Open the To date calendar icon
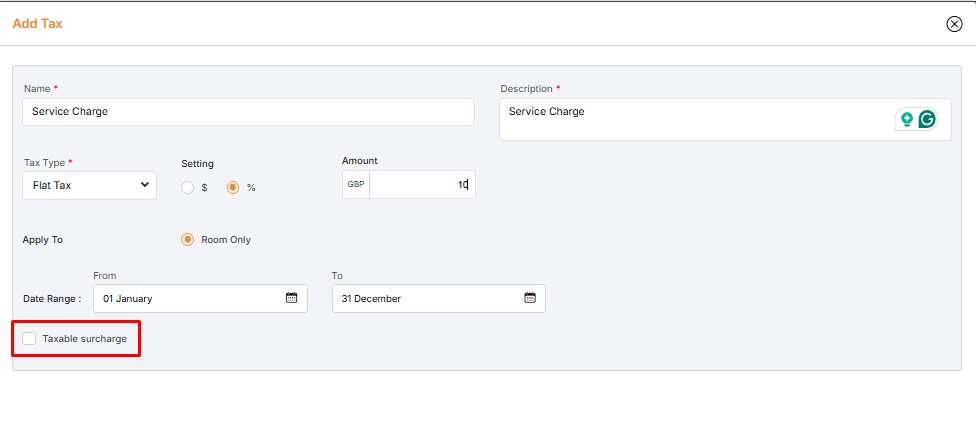Image resolution: width=976 pixels, height=432 pixels. pos(530,298)
